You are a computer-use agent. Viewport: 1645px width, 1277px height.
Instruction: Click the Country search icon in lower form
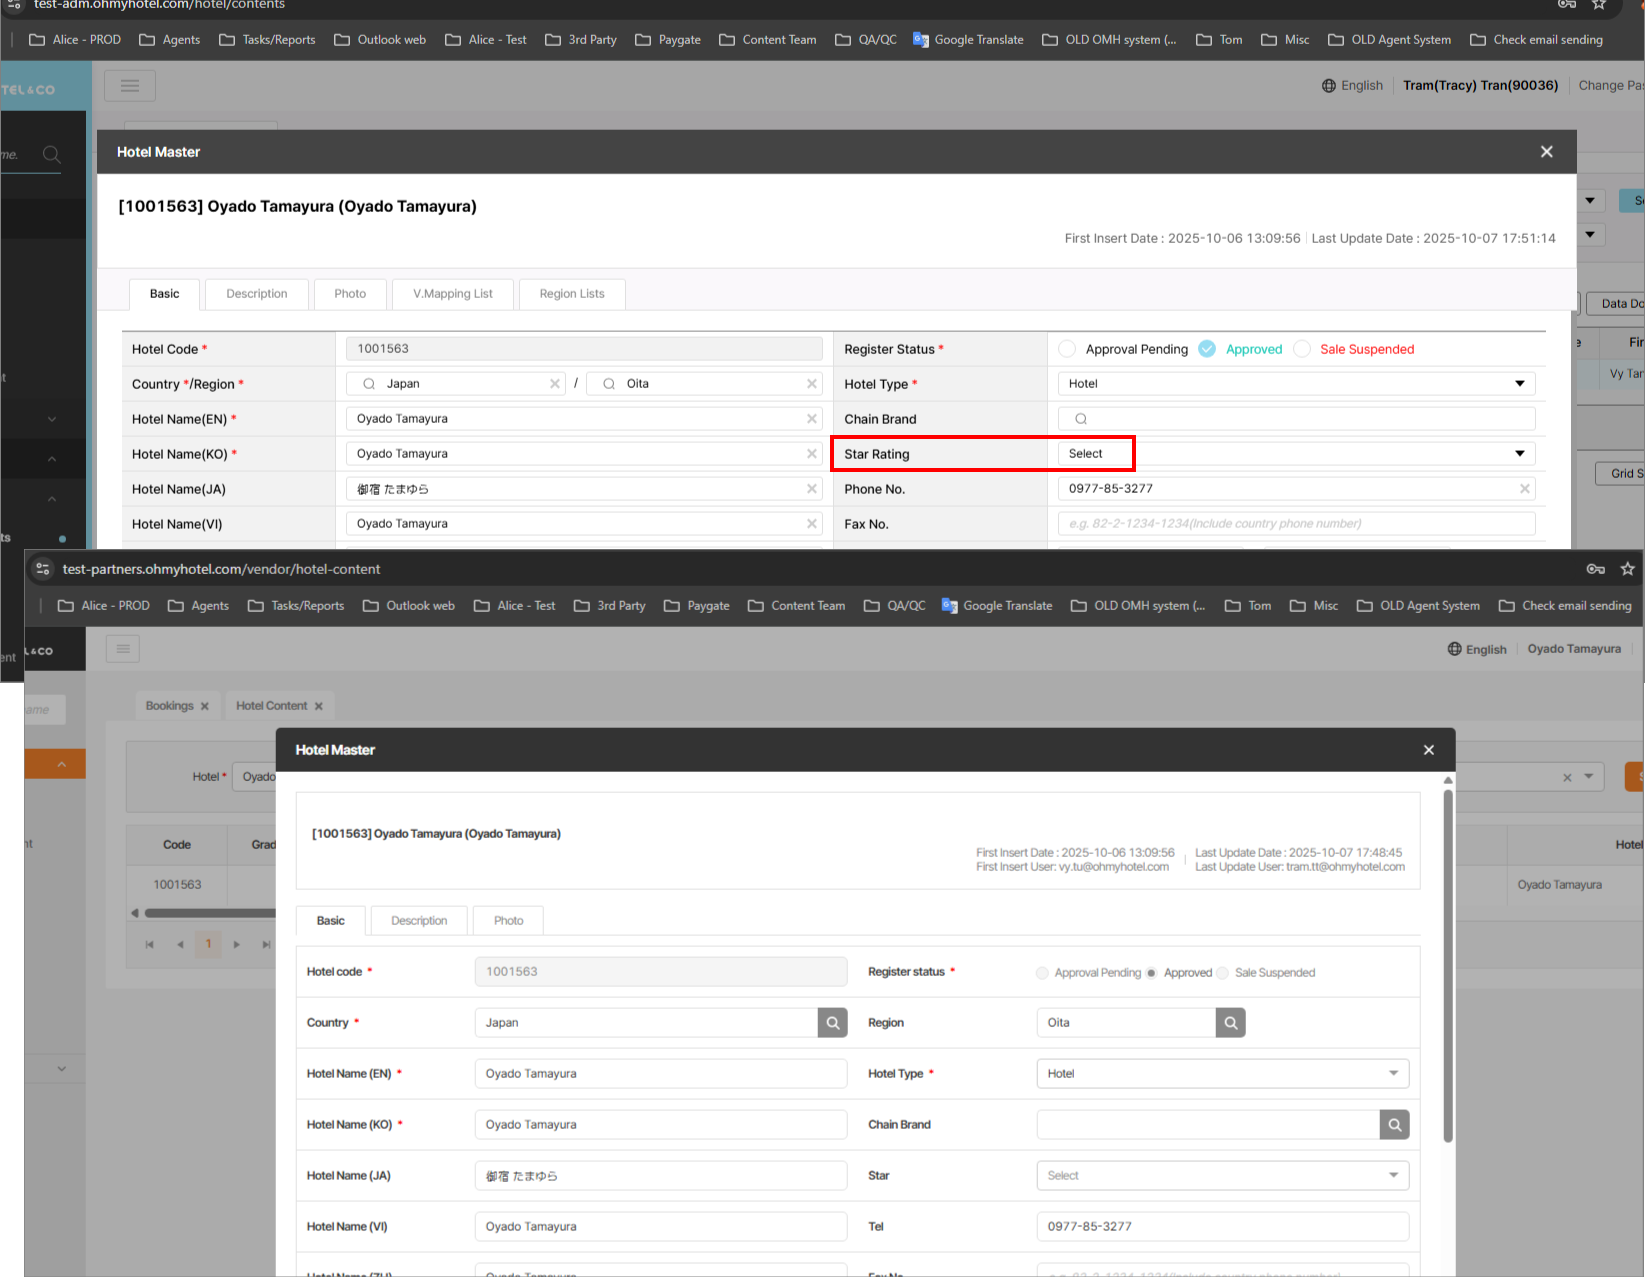[832, 1022]
